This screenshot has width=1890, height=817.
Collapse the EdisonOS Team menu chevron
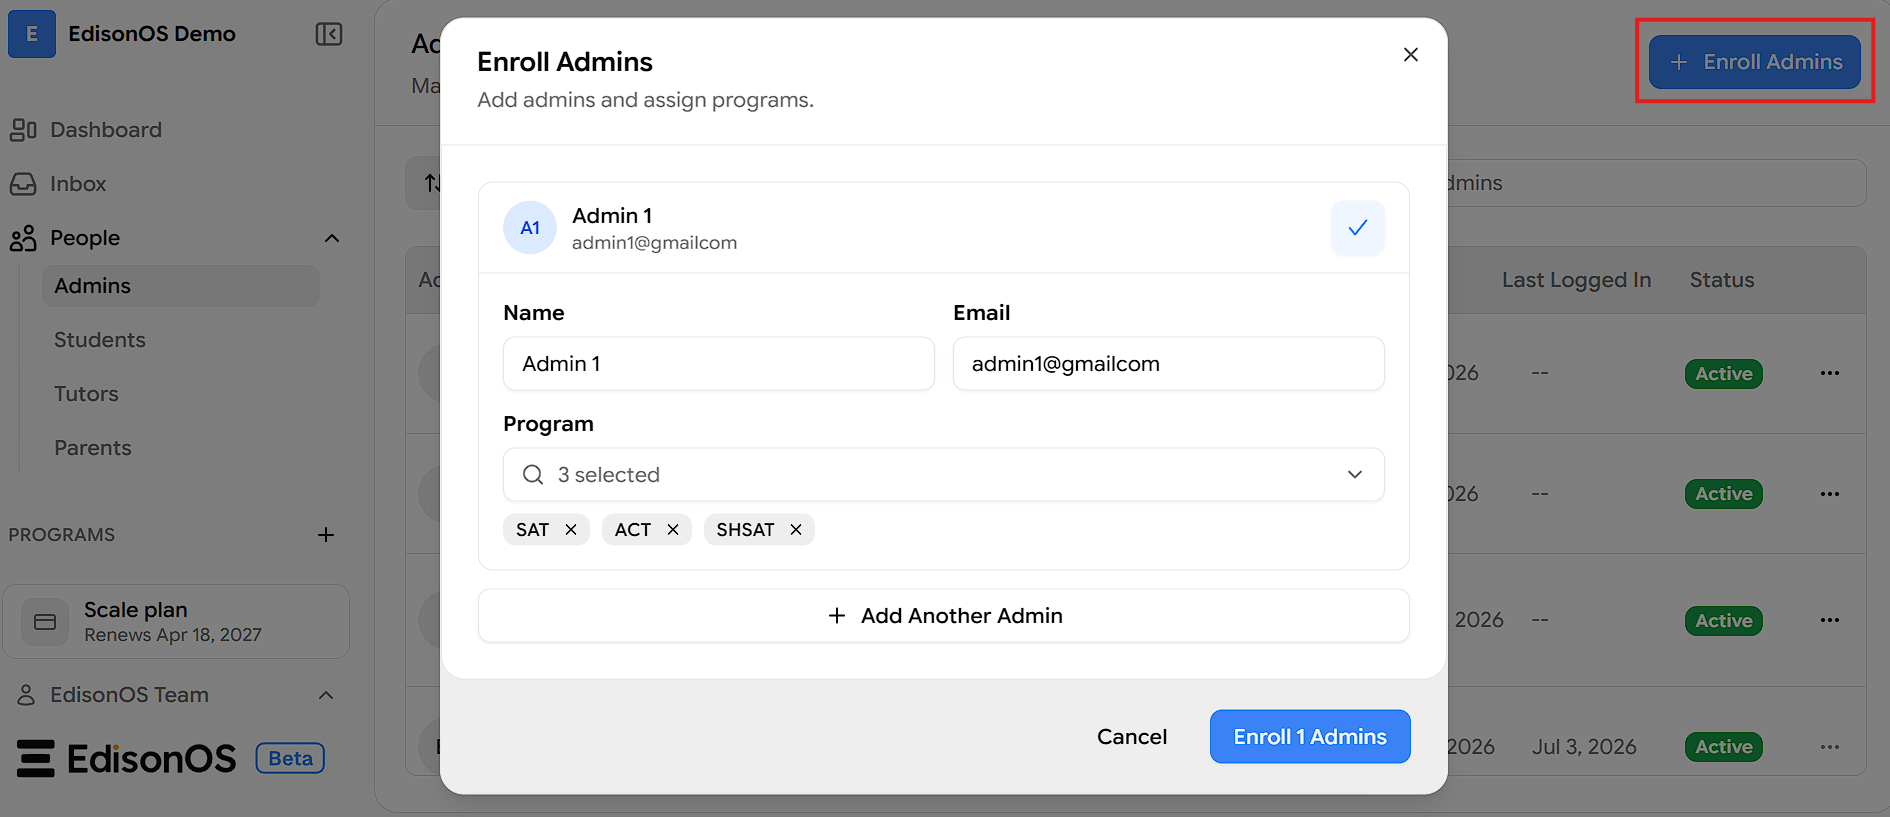click(326, 695)
